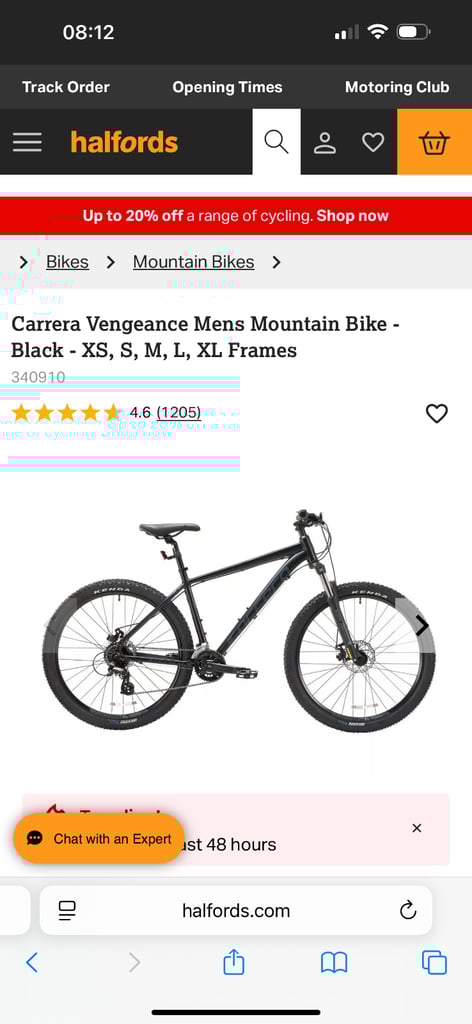The width and height of the screenshot is (472, 1024).
Task: Add bike to wishlist heart
Action: point(437,413)
